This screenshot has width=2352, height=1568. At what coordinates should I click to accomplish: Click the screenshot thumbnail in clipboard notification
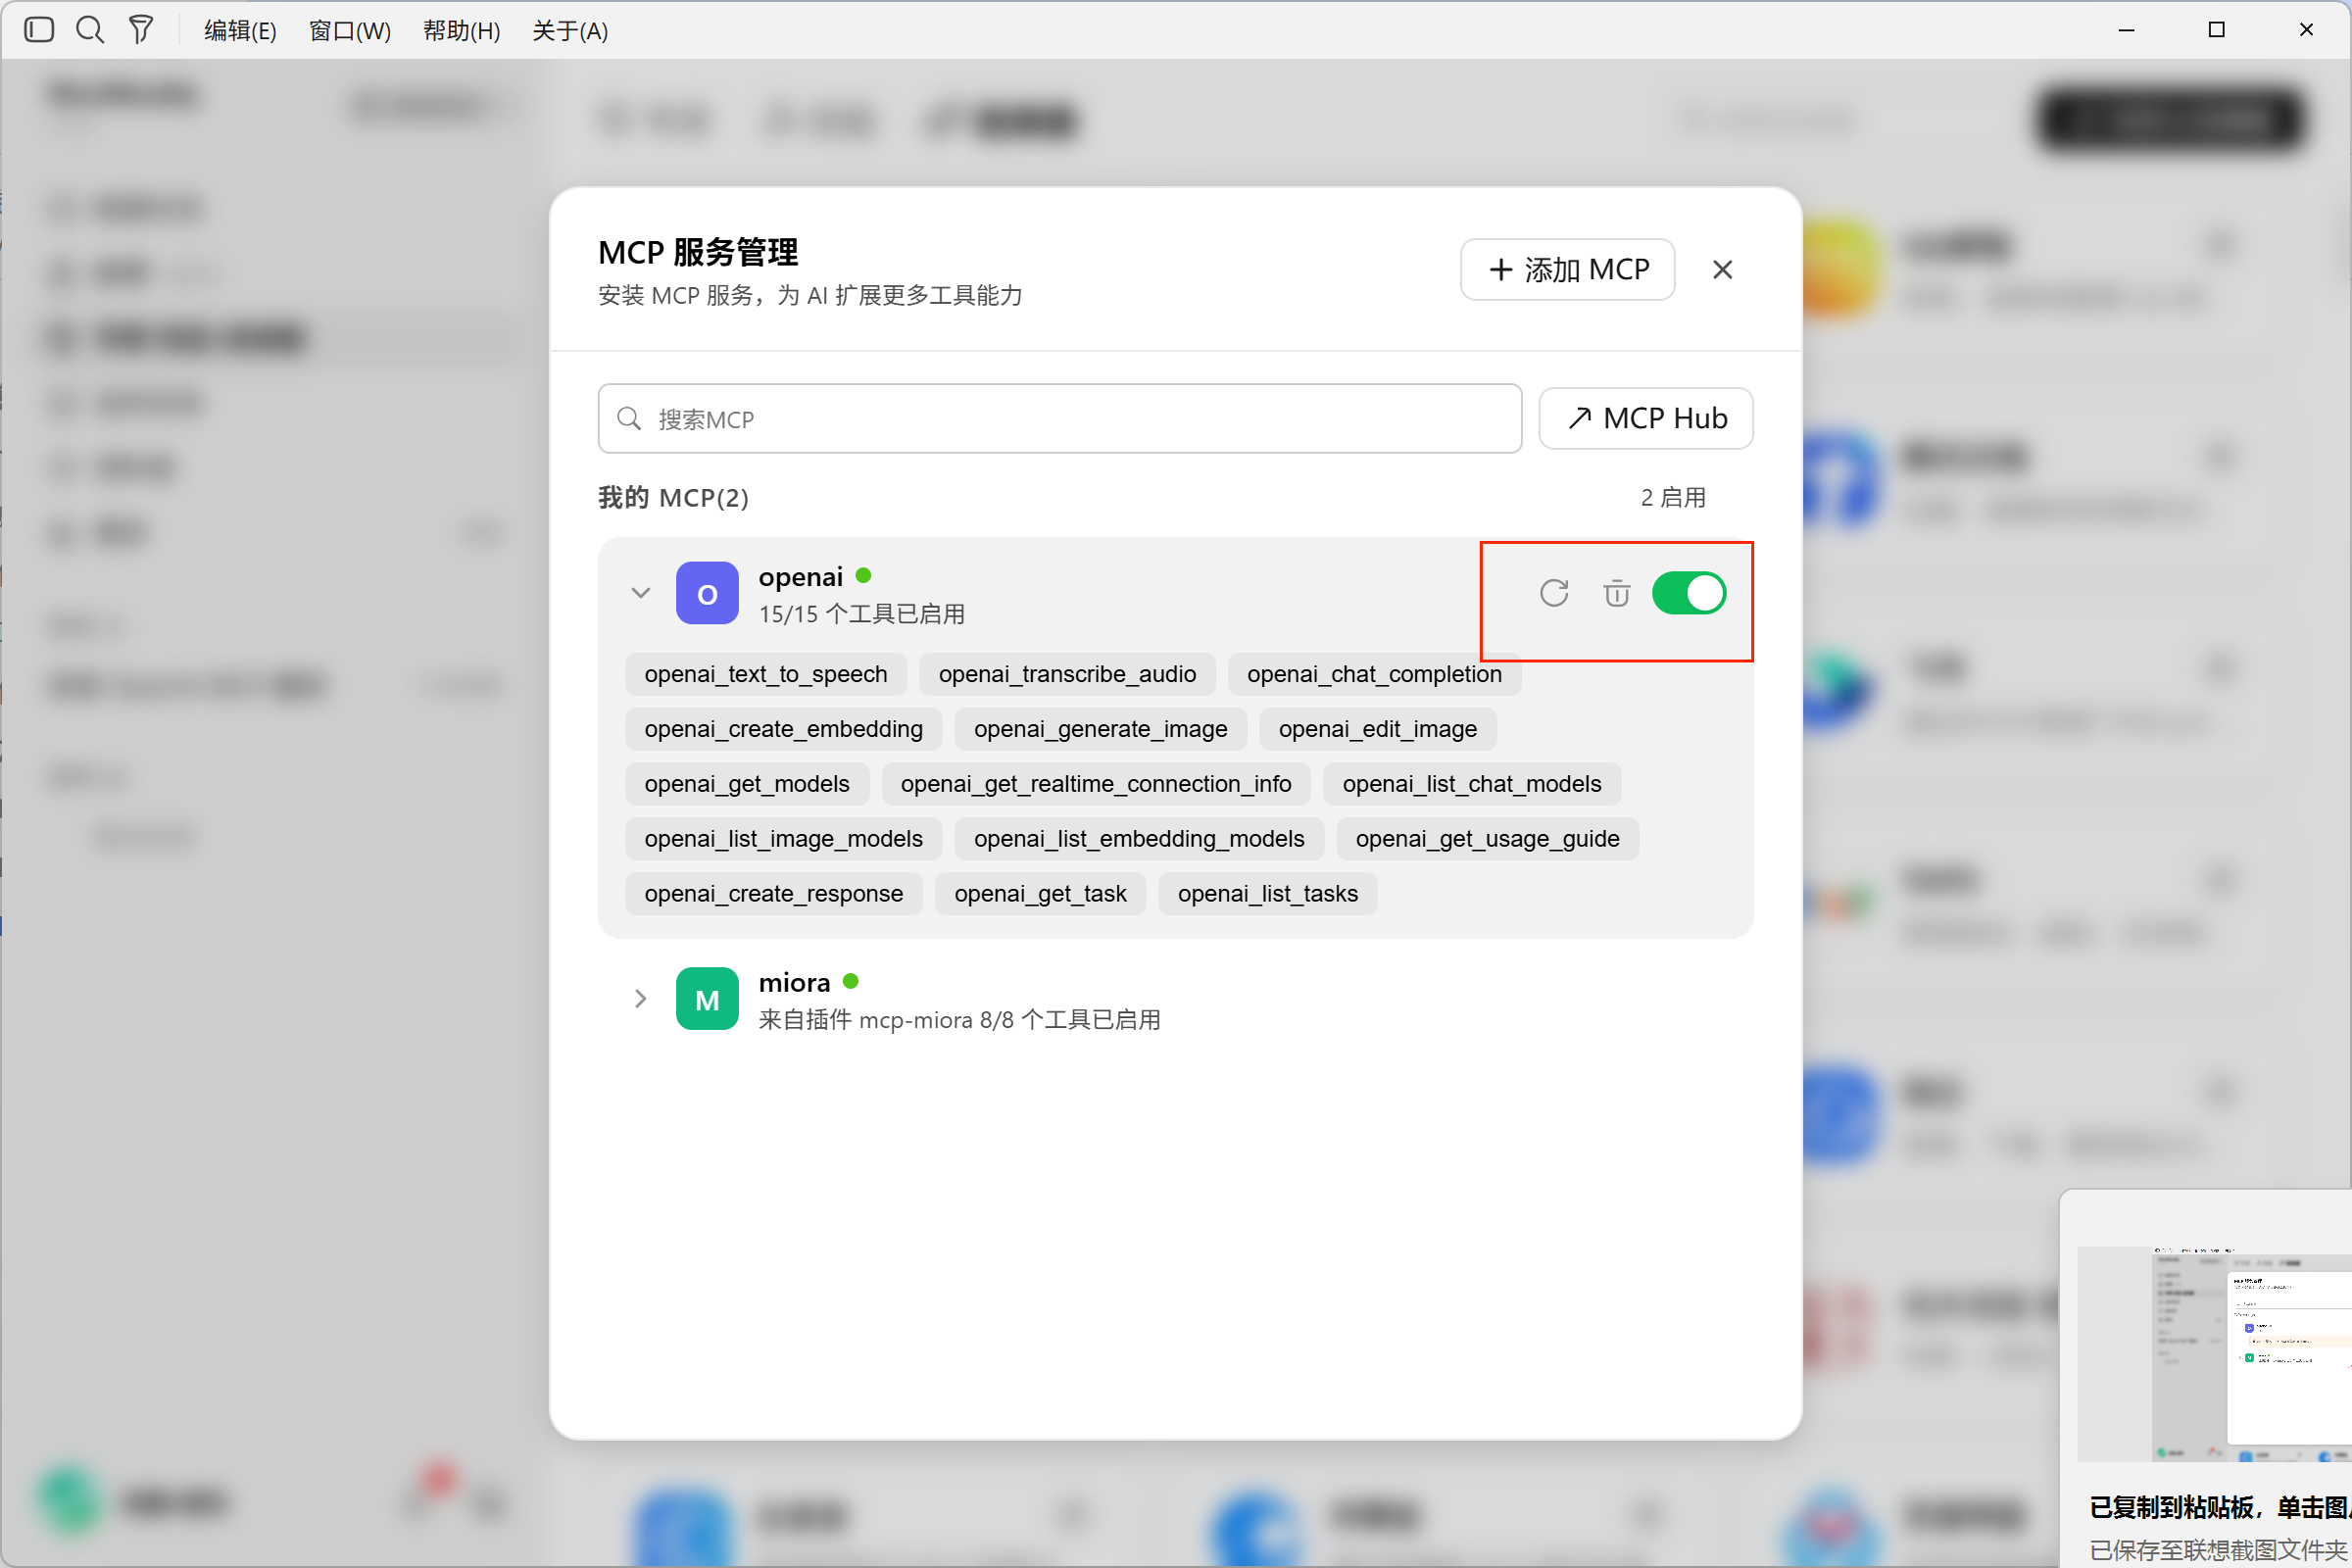point(2214,1353)
